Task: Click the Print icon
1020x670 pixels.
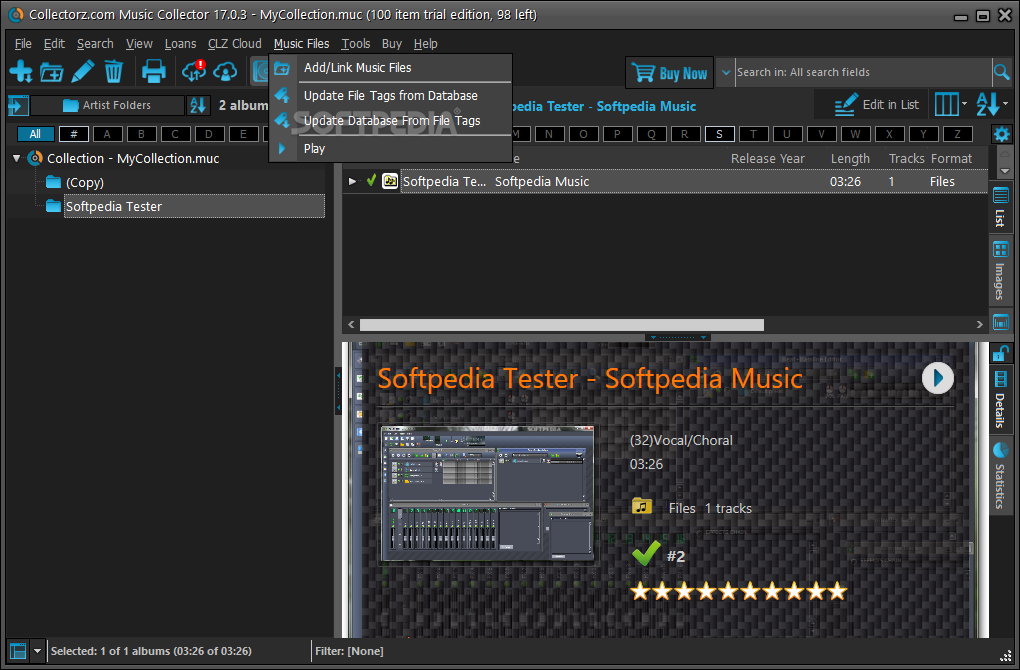Action: tap(154, 71)
